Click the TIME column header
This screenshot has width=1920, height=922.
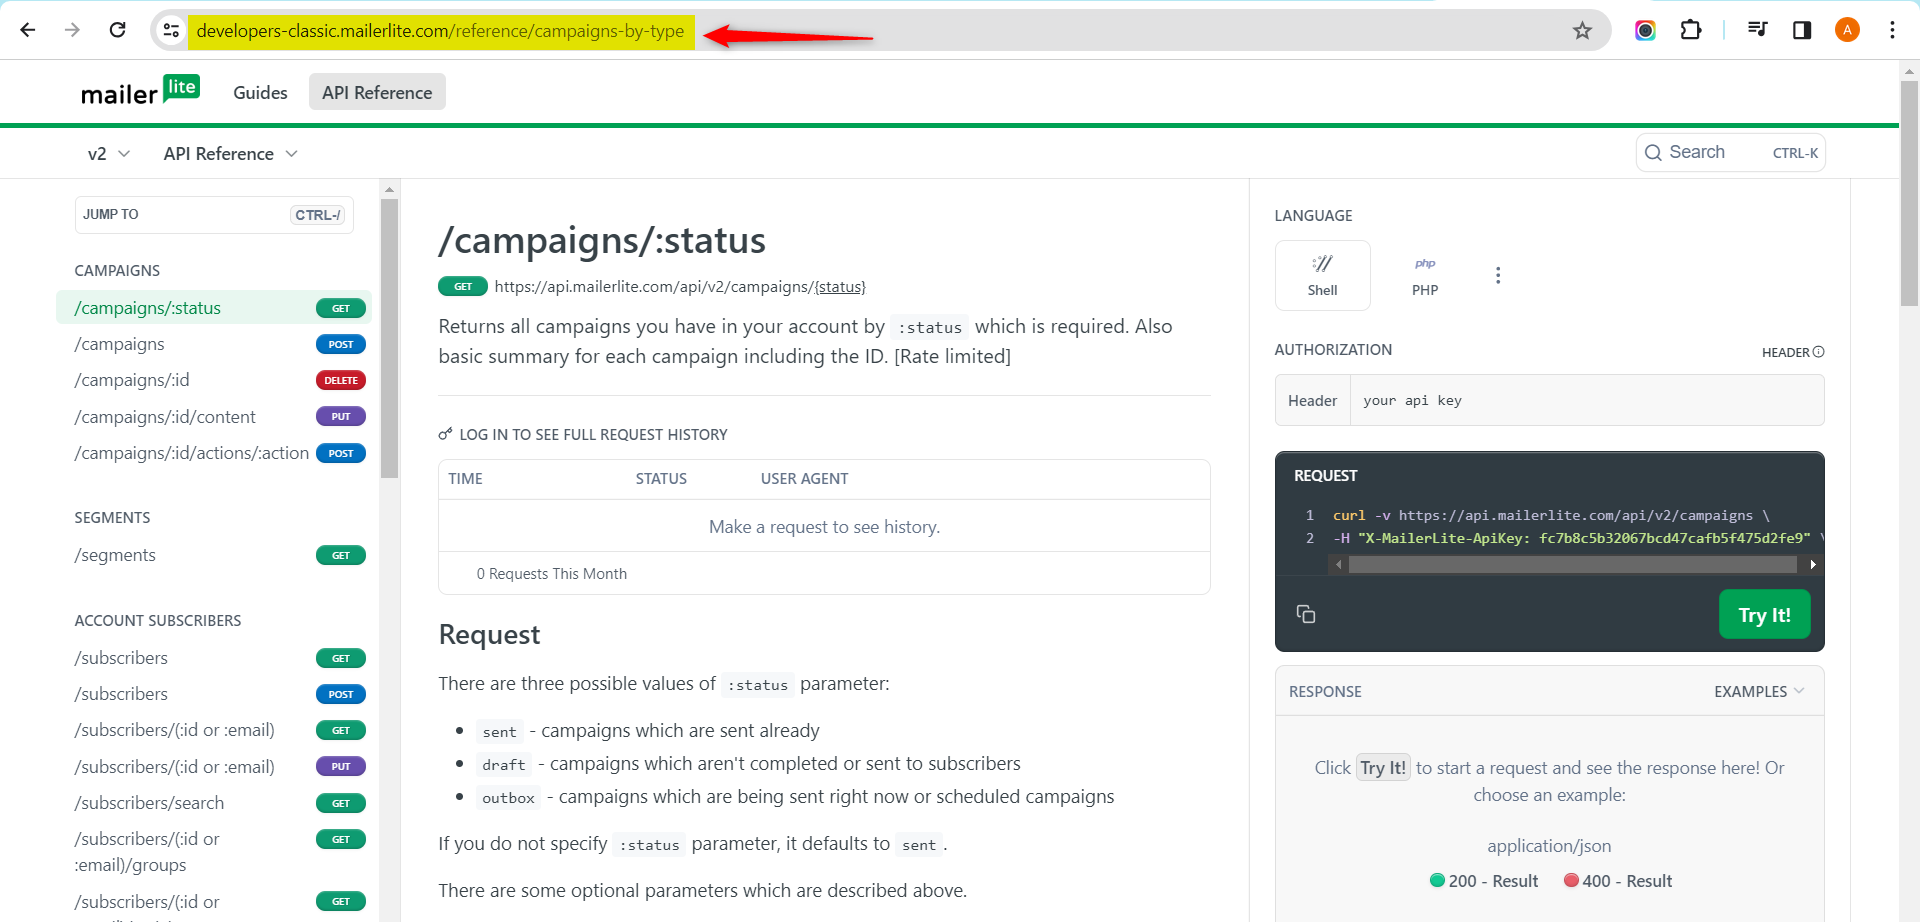click(465, 479)
